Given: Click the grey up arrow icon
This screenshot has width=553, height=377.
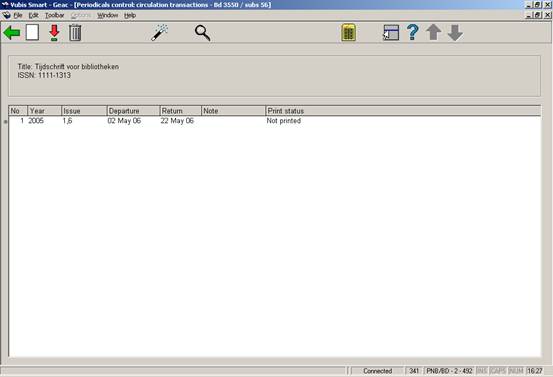Looking at the screenshot, I should [x=434, y=33].
